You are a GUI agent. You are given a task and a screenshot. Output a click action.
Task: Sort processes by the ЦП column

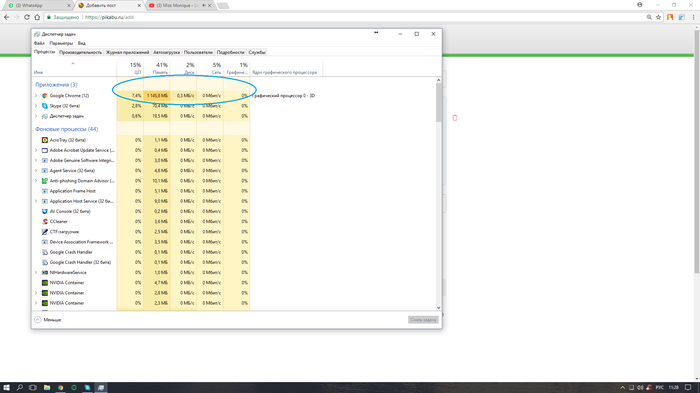click(130, 68)
